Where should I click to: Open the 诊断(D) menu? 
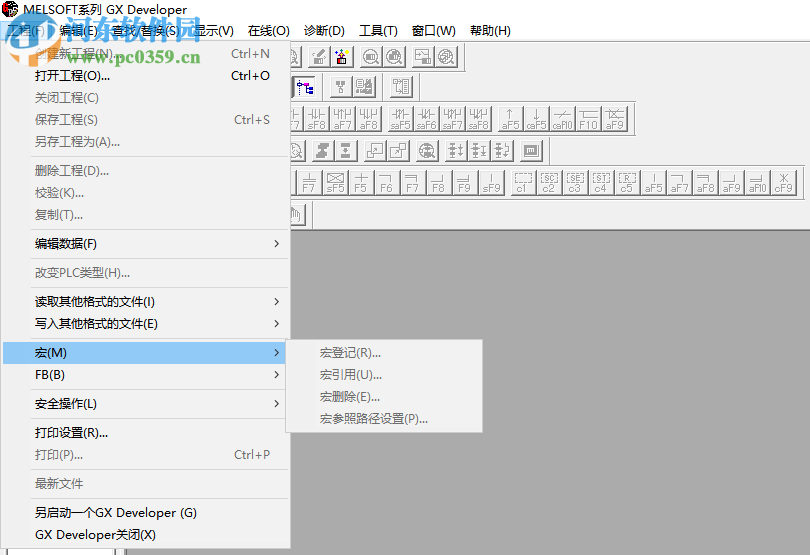tap(324, 30)
